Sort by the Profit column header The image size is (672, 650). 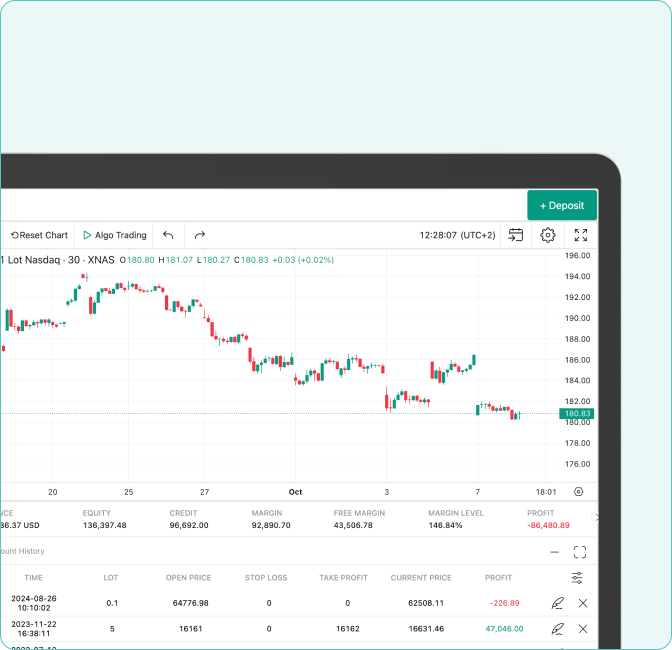pyautogui.click(x=497, y=578)
